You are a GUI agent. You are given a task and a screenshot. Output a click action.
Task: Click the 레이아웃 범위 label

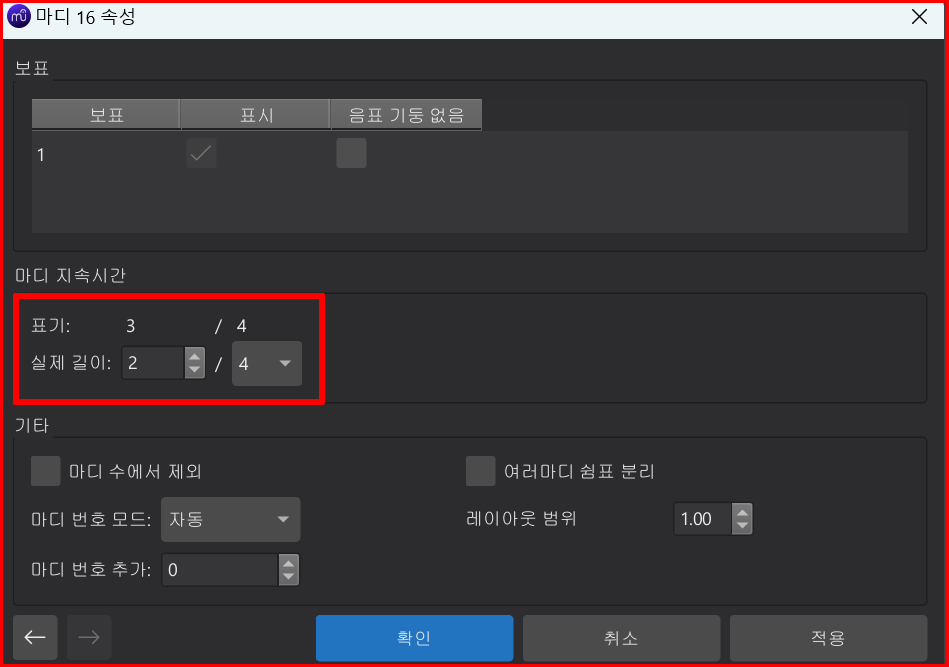(x=521, y=518)
